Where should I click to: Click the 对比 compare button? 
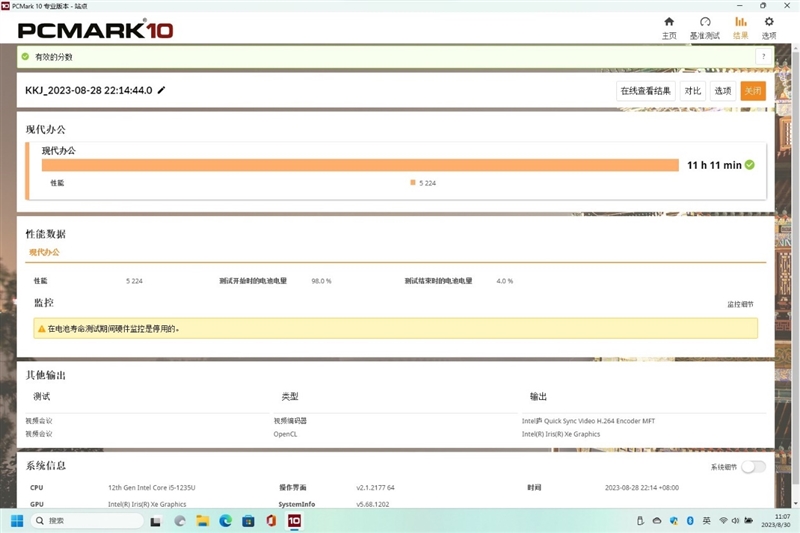coord(692,91)
